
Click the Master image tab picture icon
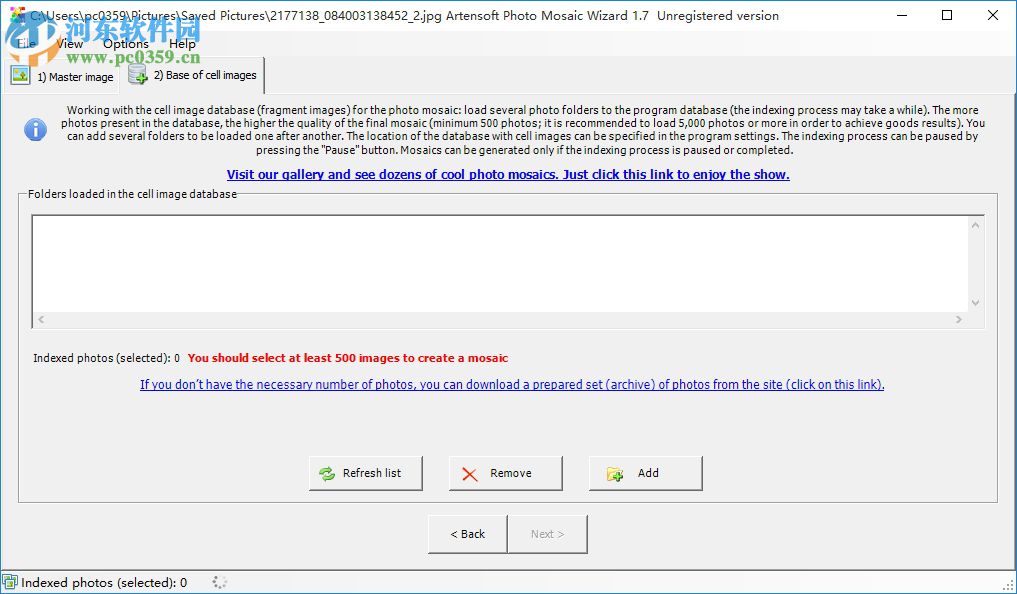pyautogui.click(x=20, y=75)
